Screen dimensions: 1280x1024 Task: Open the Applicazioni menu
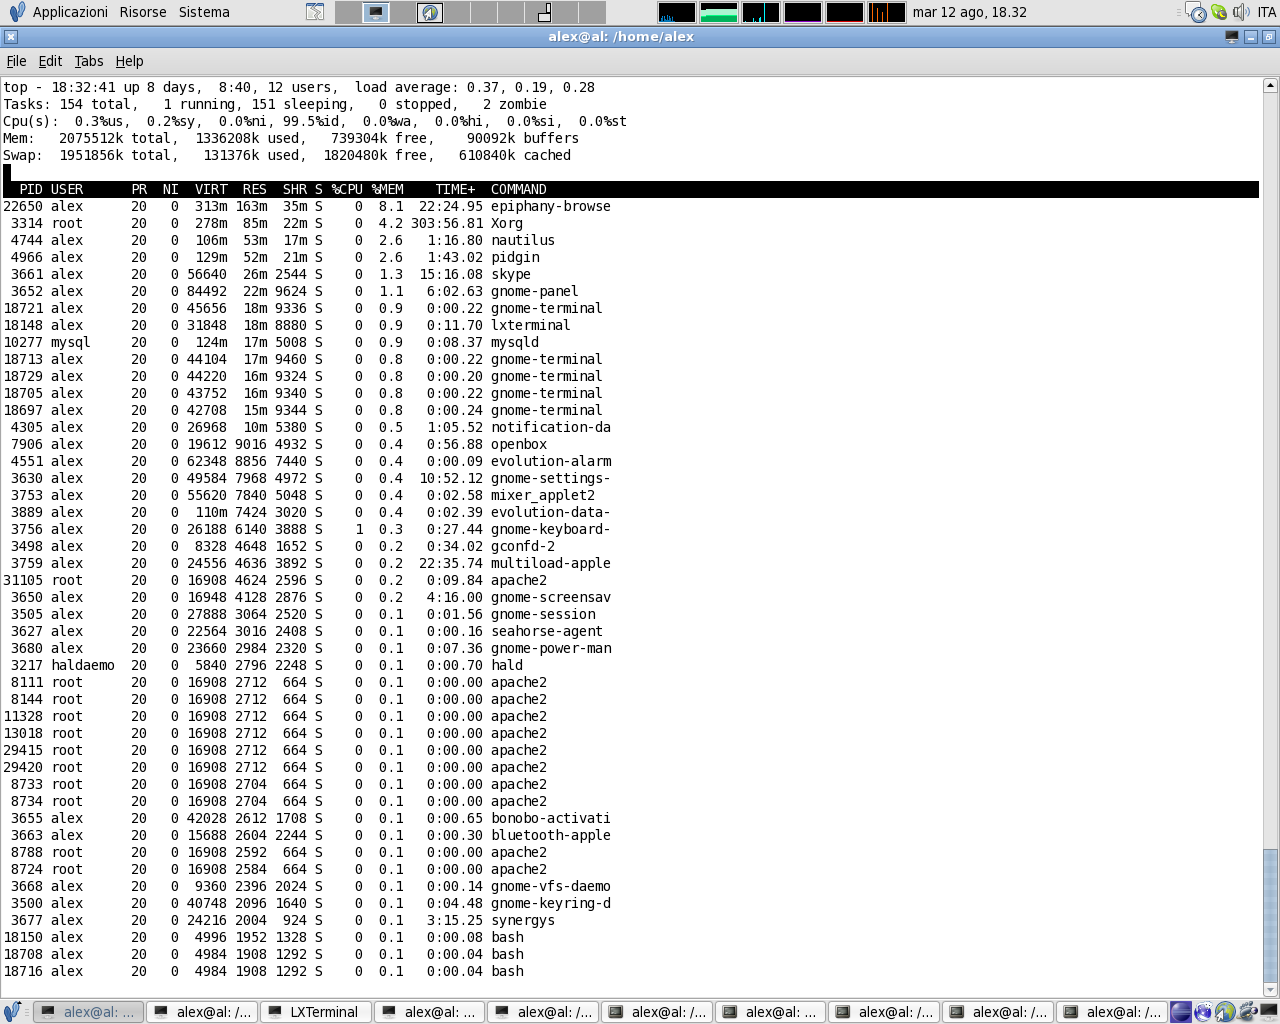(69, 12)
